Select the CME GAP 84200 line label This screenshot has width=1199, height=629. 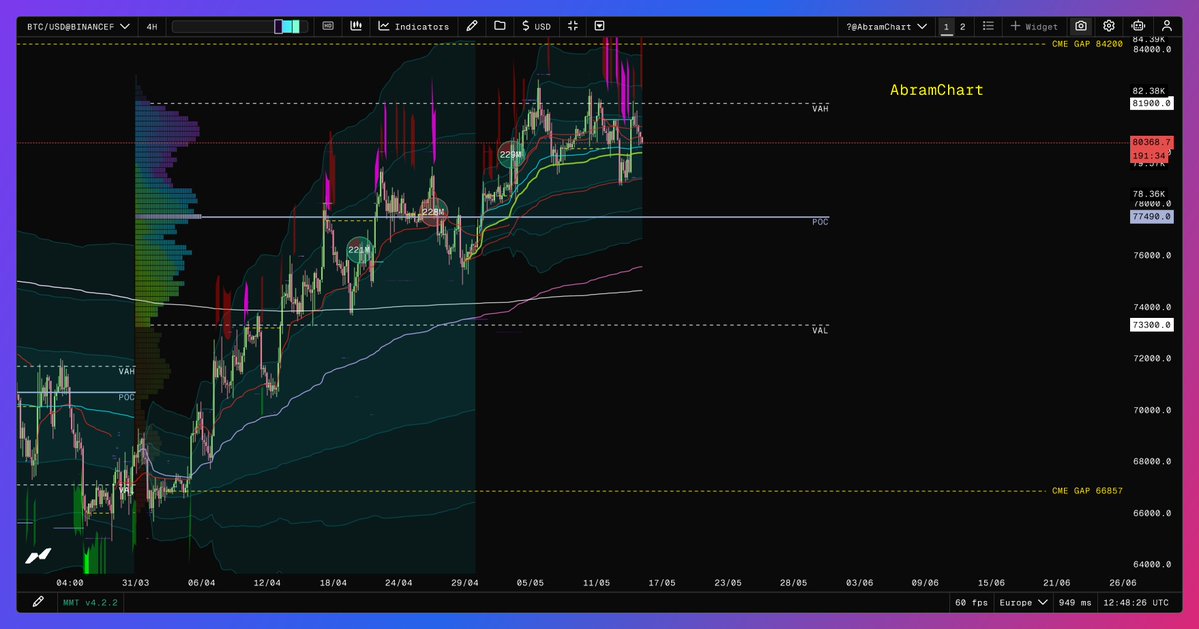pos(1087,44)
